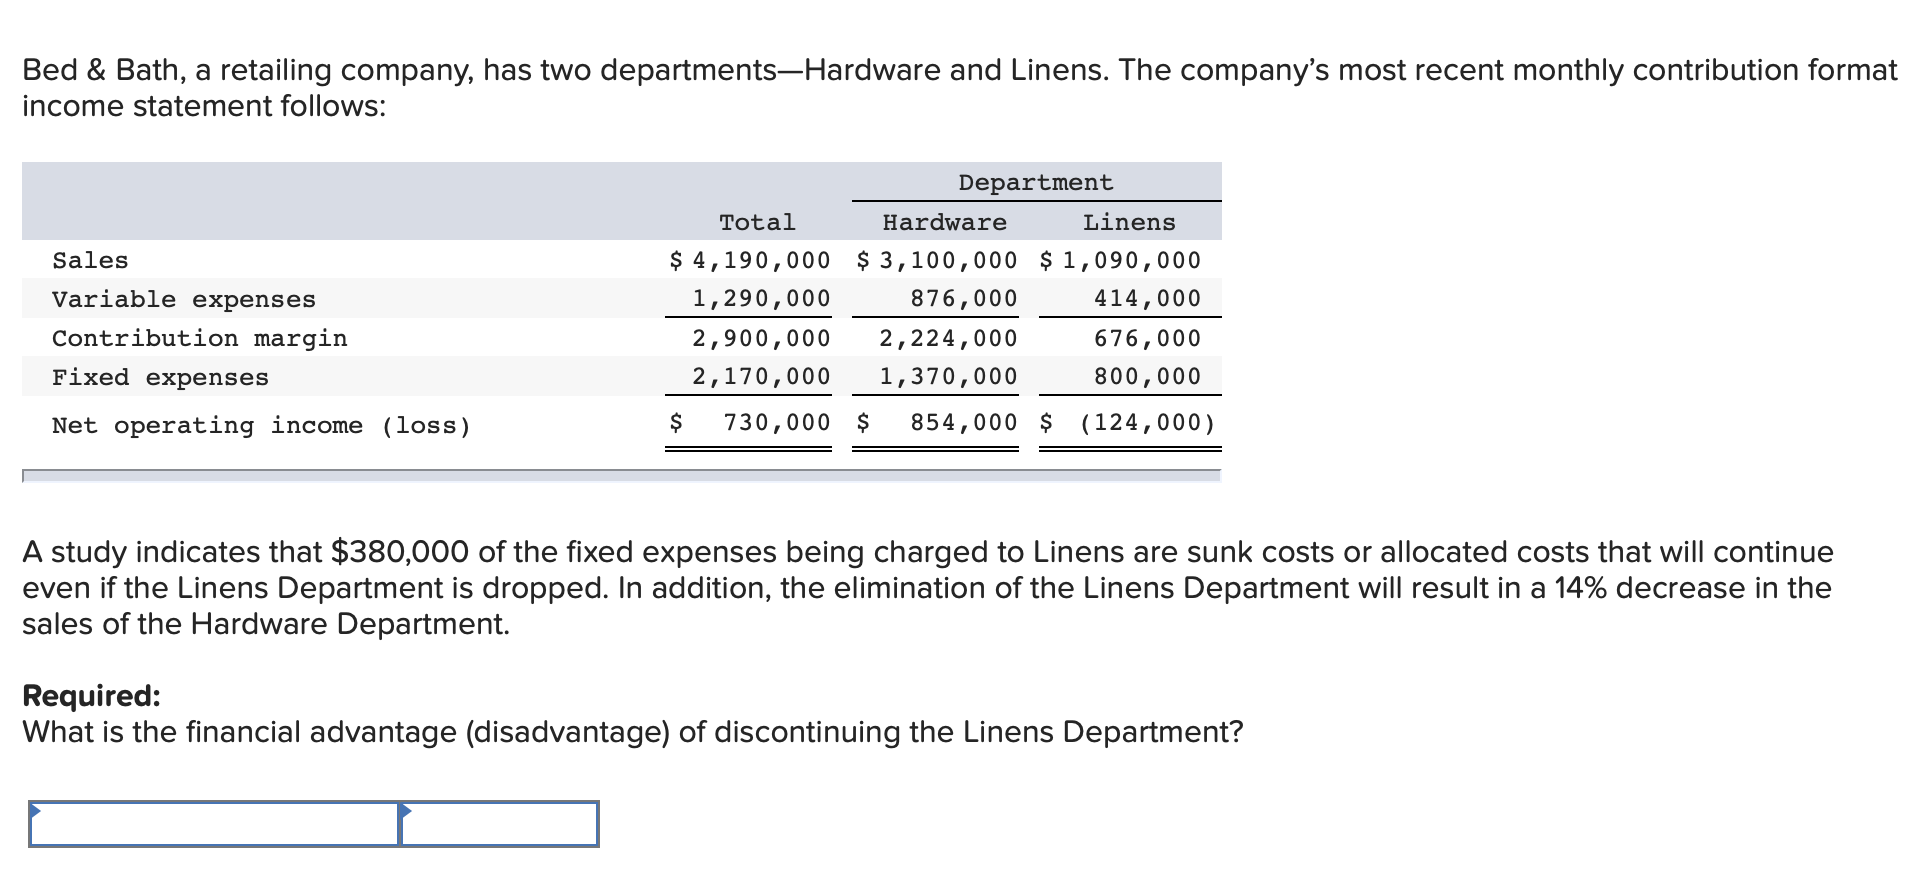Select Total contribution margin 2,900,000
Screen dimensions: 1918x894
click(x=761, y=339)
